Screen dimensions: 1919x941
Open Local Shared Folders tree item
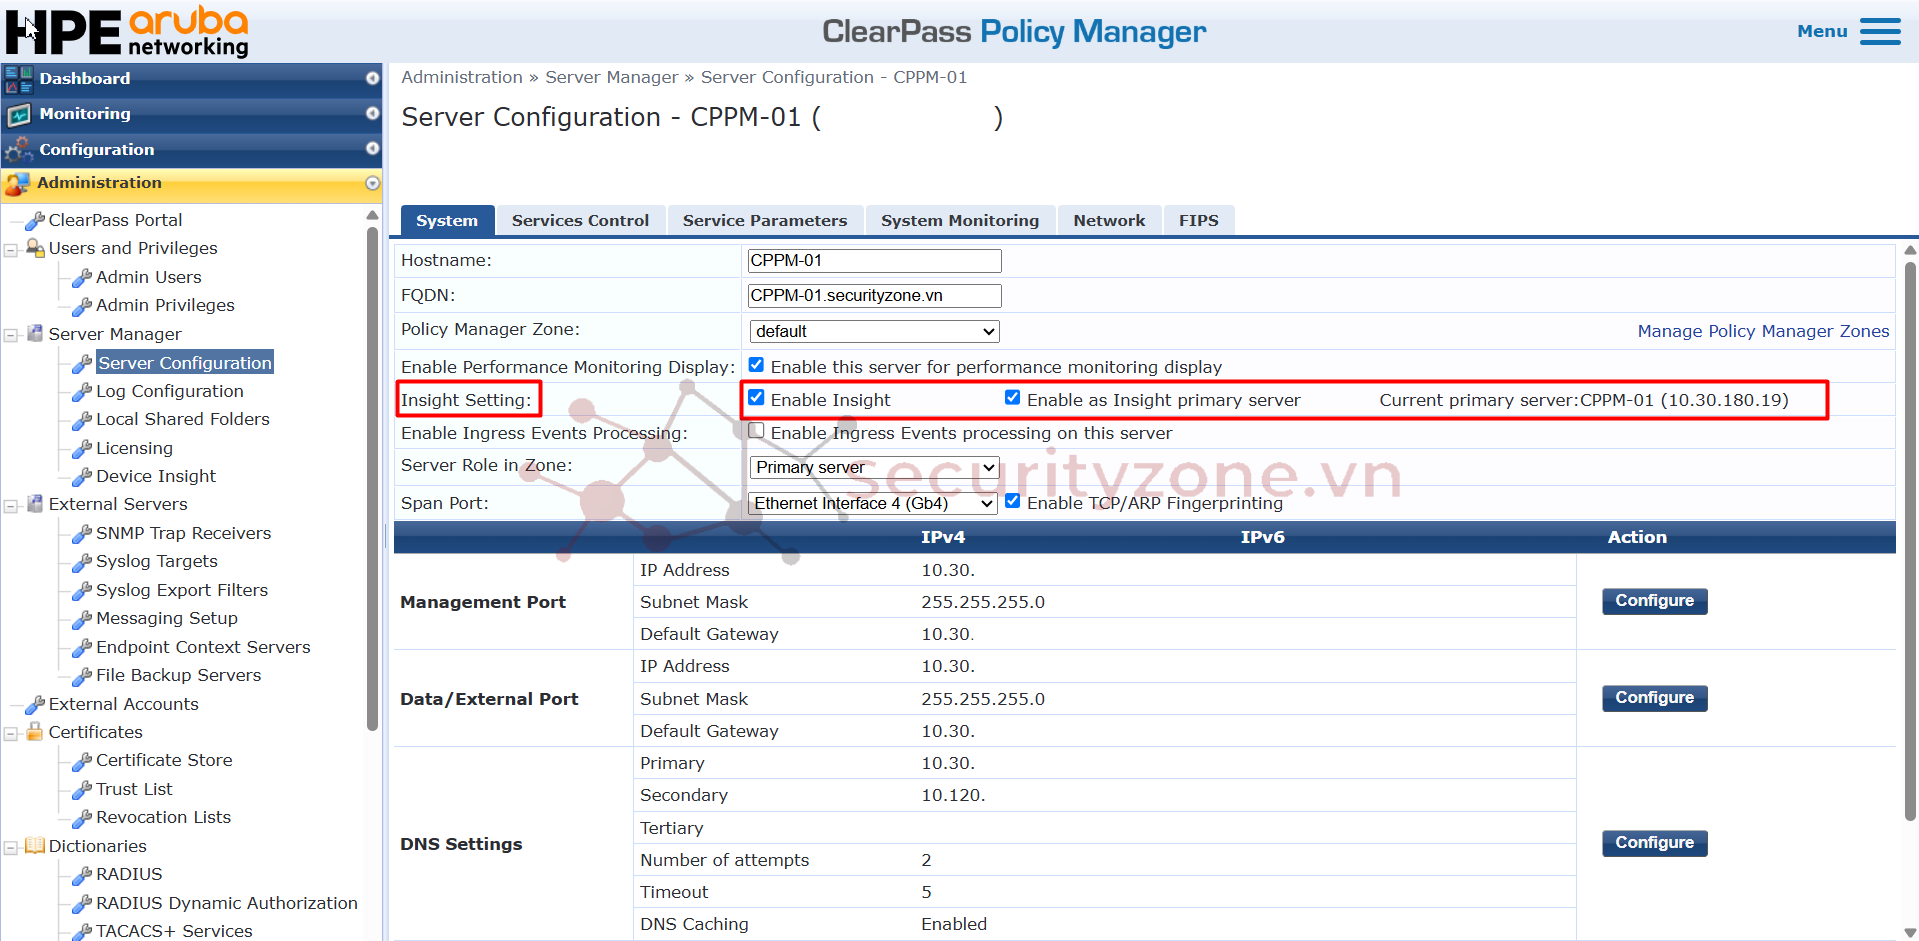(x=183, y=419)
